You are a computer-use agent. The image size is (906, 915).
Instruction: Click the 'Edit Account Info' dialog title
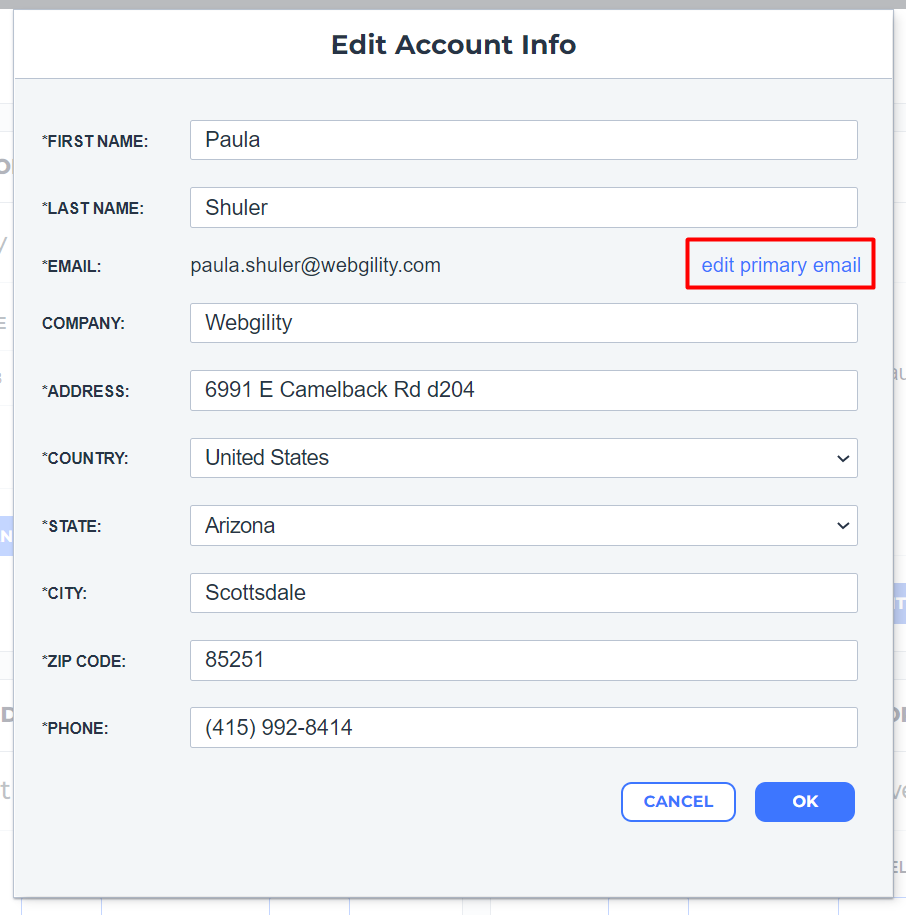point(453,45)
